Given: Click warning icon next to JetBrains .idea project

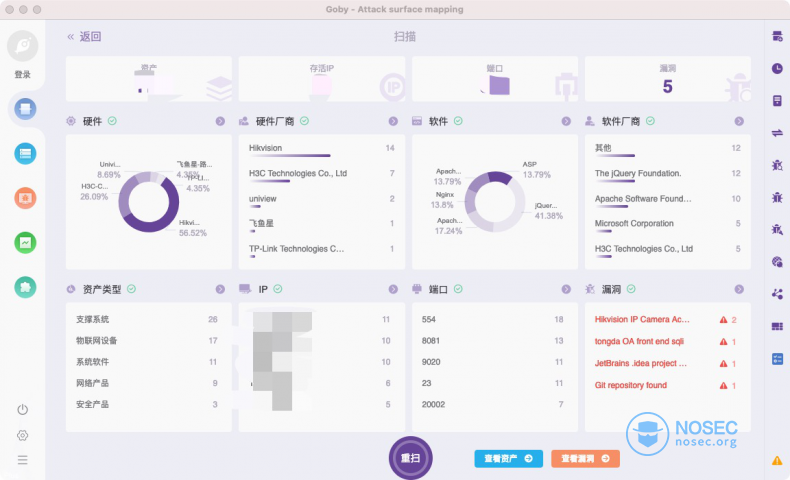Looking at the screenshot, I should [x=723, y=364].
